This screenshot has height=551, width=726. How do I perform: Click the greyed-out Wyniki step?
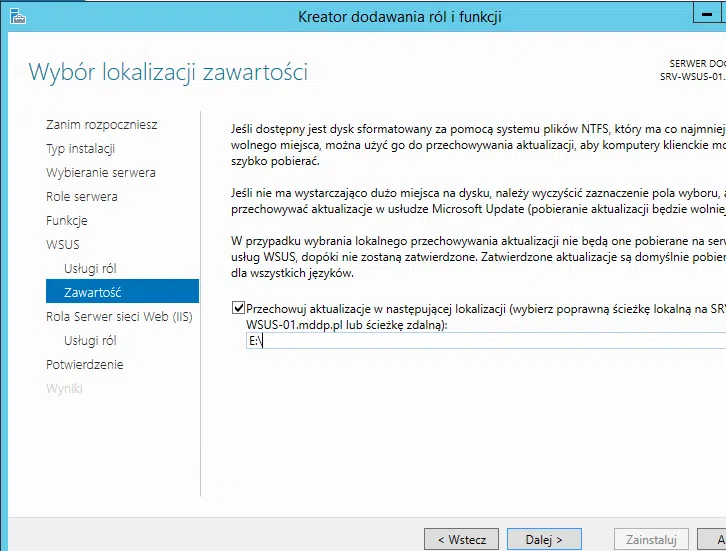pos(64,389)
